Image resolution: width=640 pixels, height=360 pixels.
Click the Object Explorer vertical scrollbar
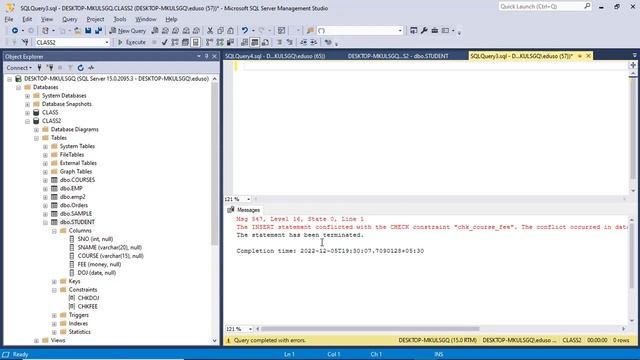(215, 163)
